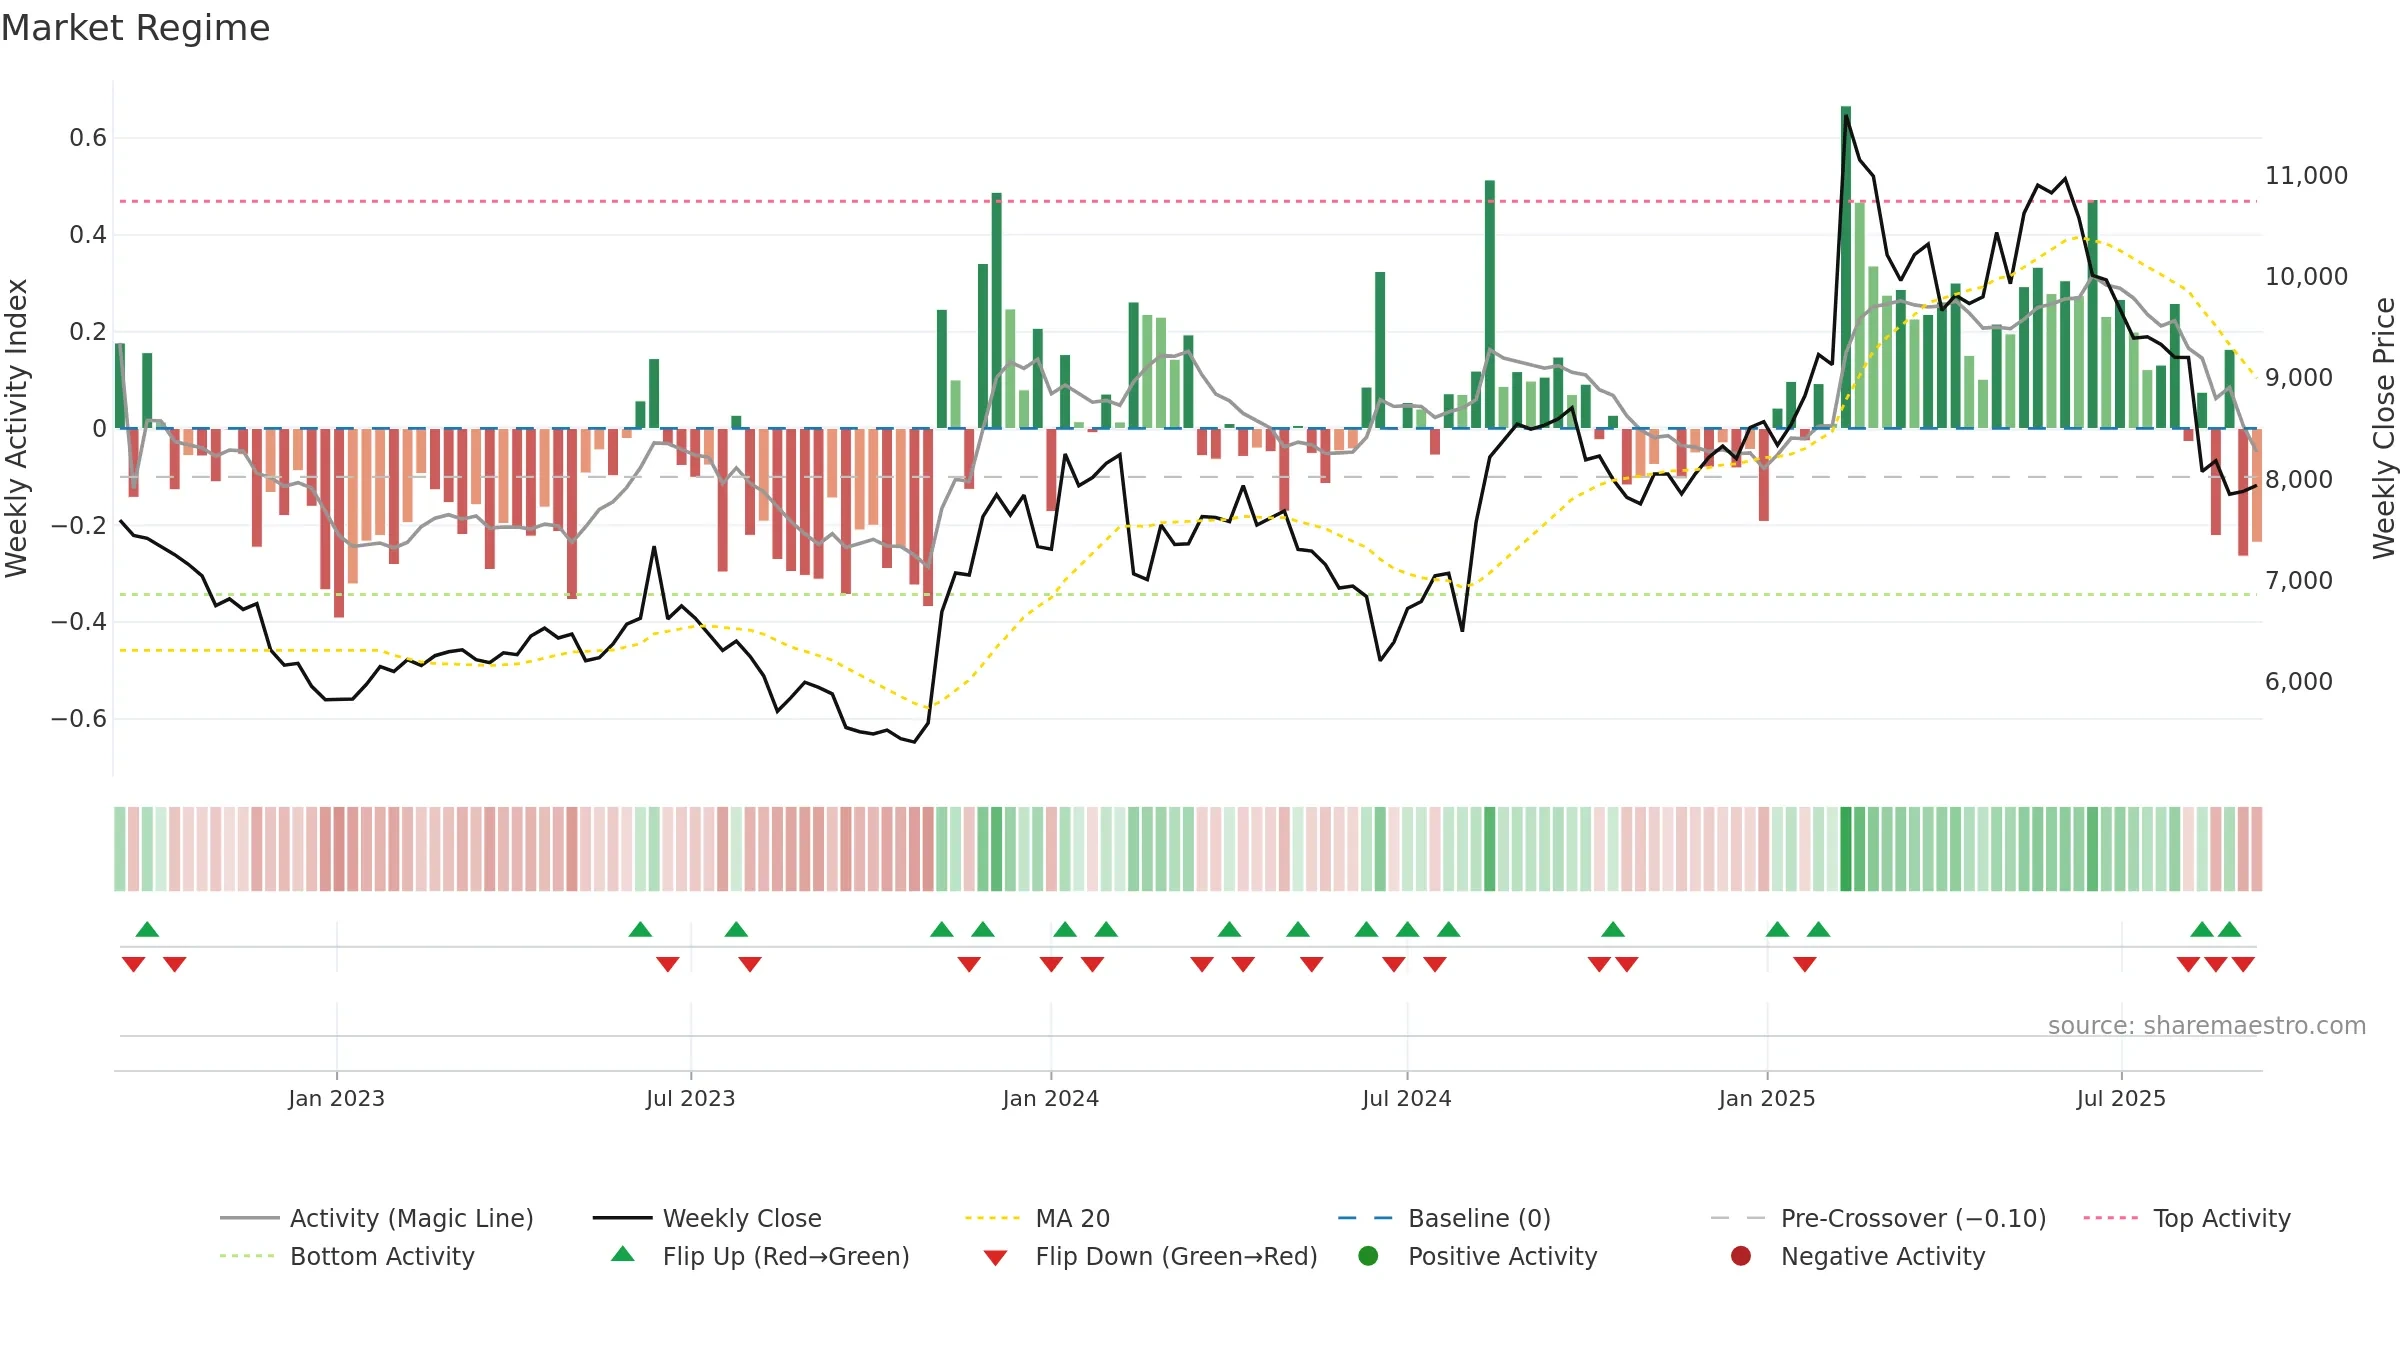The height and width of the screenshot is (1350, 2400).
Task: Click the tallest green activity bar in early 2025
Action: click(x=1846, y=267)
